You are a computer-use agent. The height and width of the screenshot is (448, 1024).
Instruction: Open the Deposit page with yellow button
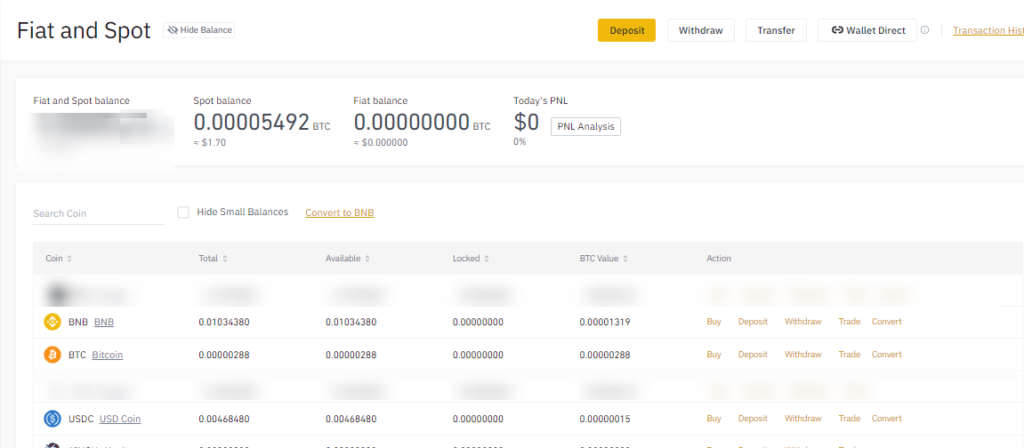click(626, 30)
